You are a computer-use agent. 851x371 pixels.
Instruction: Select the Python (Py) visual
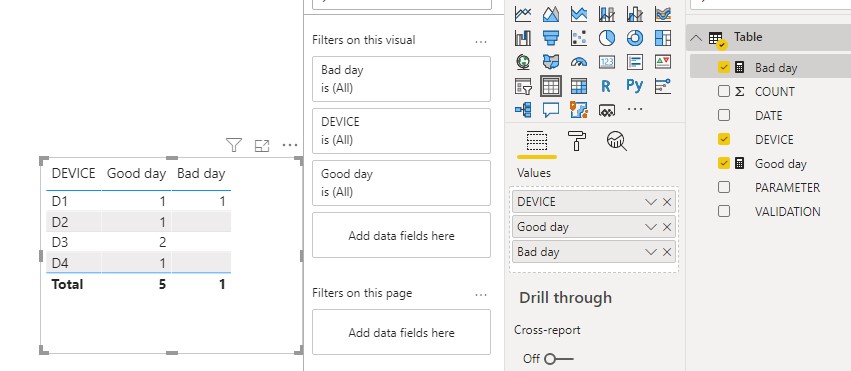point(634,86)
